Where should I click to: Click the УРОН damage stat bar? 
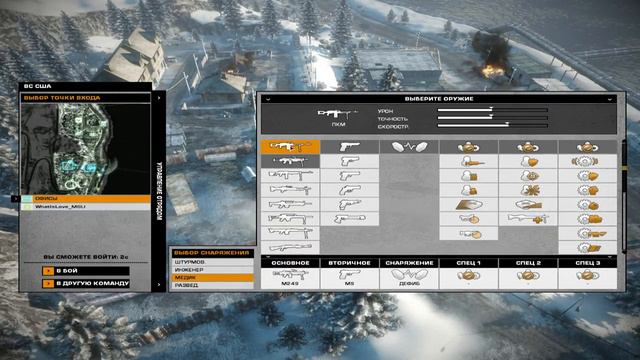click(493, 110)
